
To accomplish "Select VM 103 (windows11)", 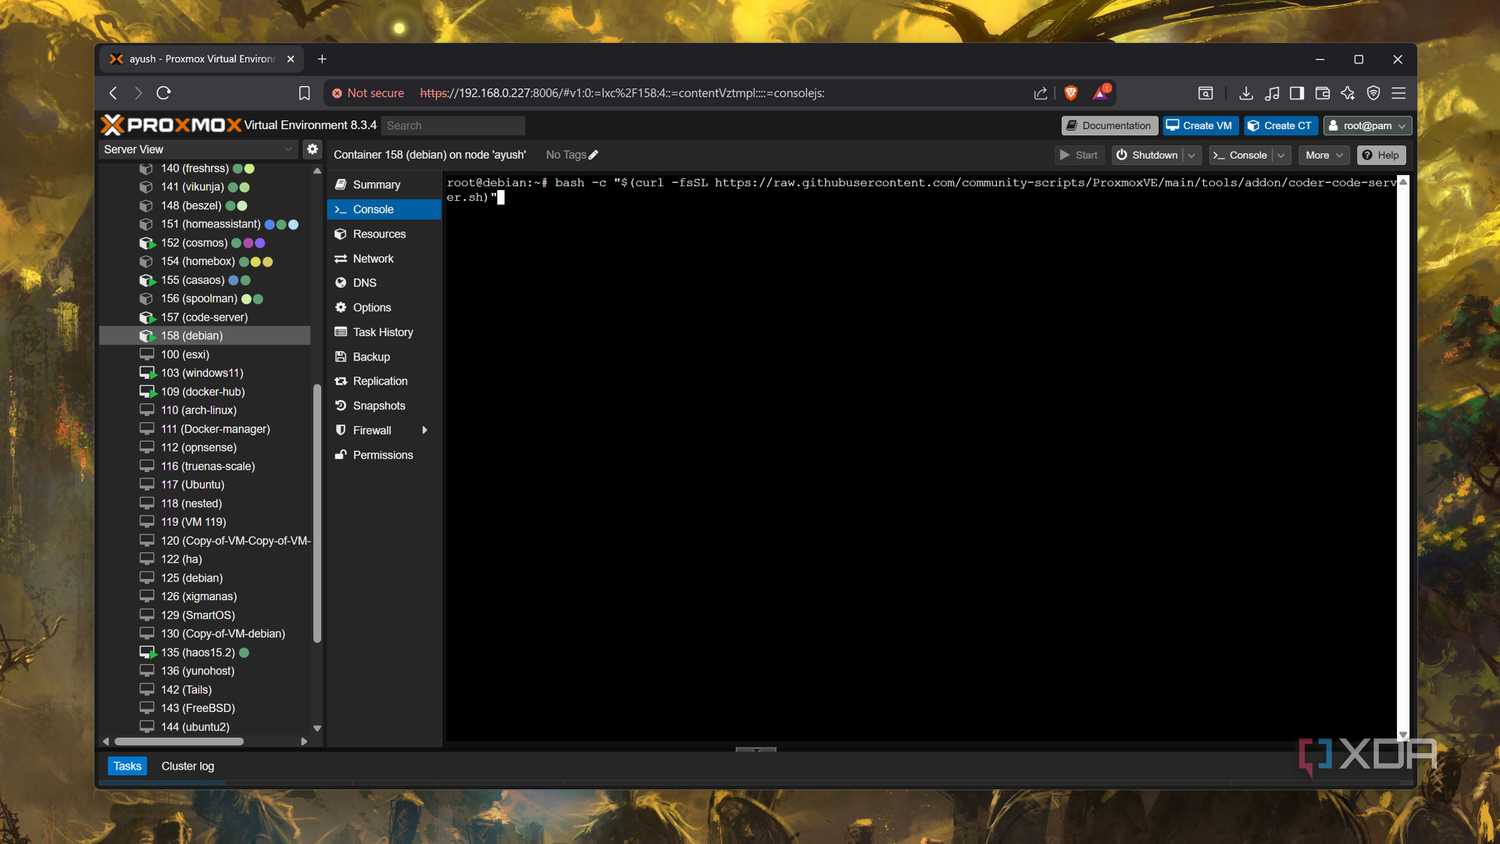I will (204, 373).
